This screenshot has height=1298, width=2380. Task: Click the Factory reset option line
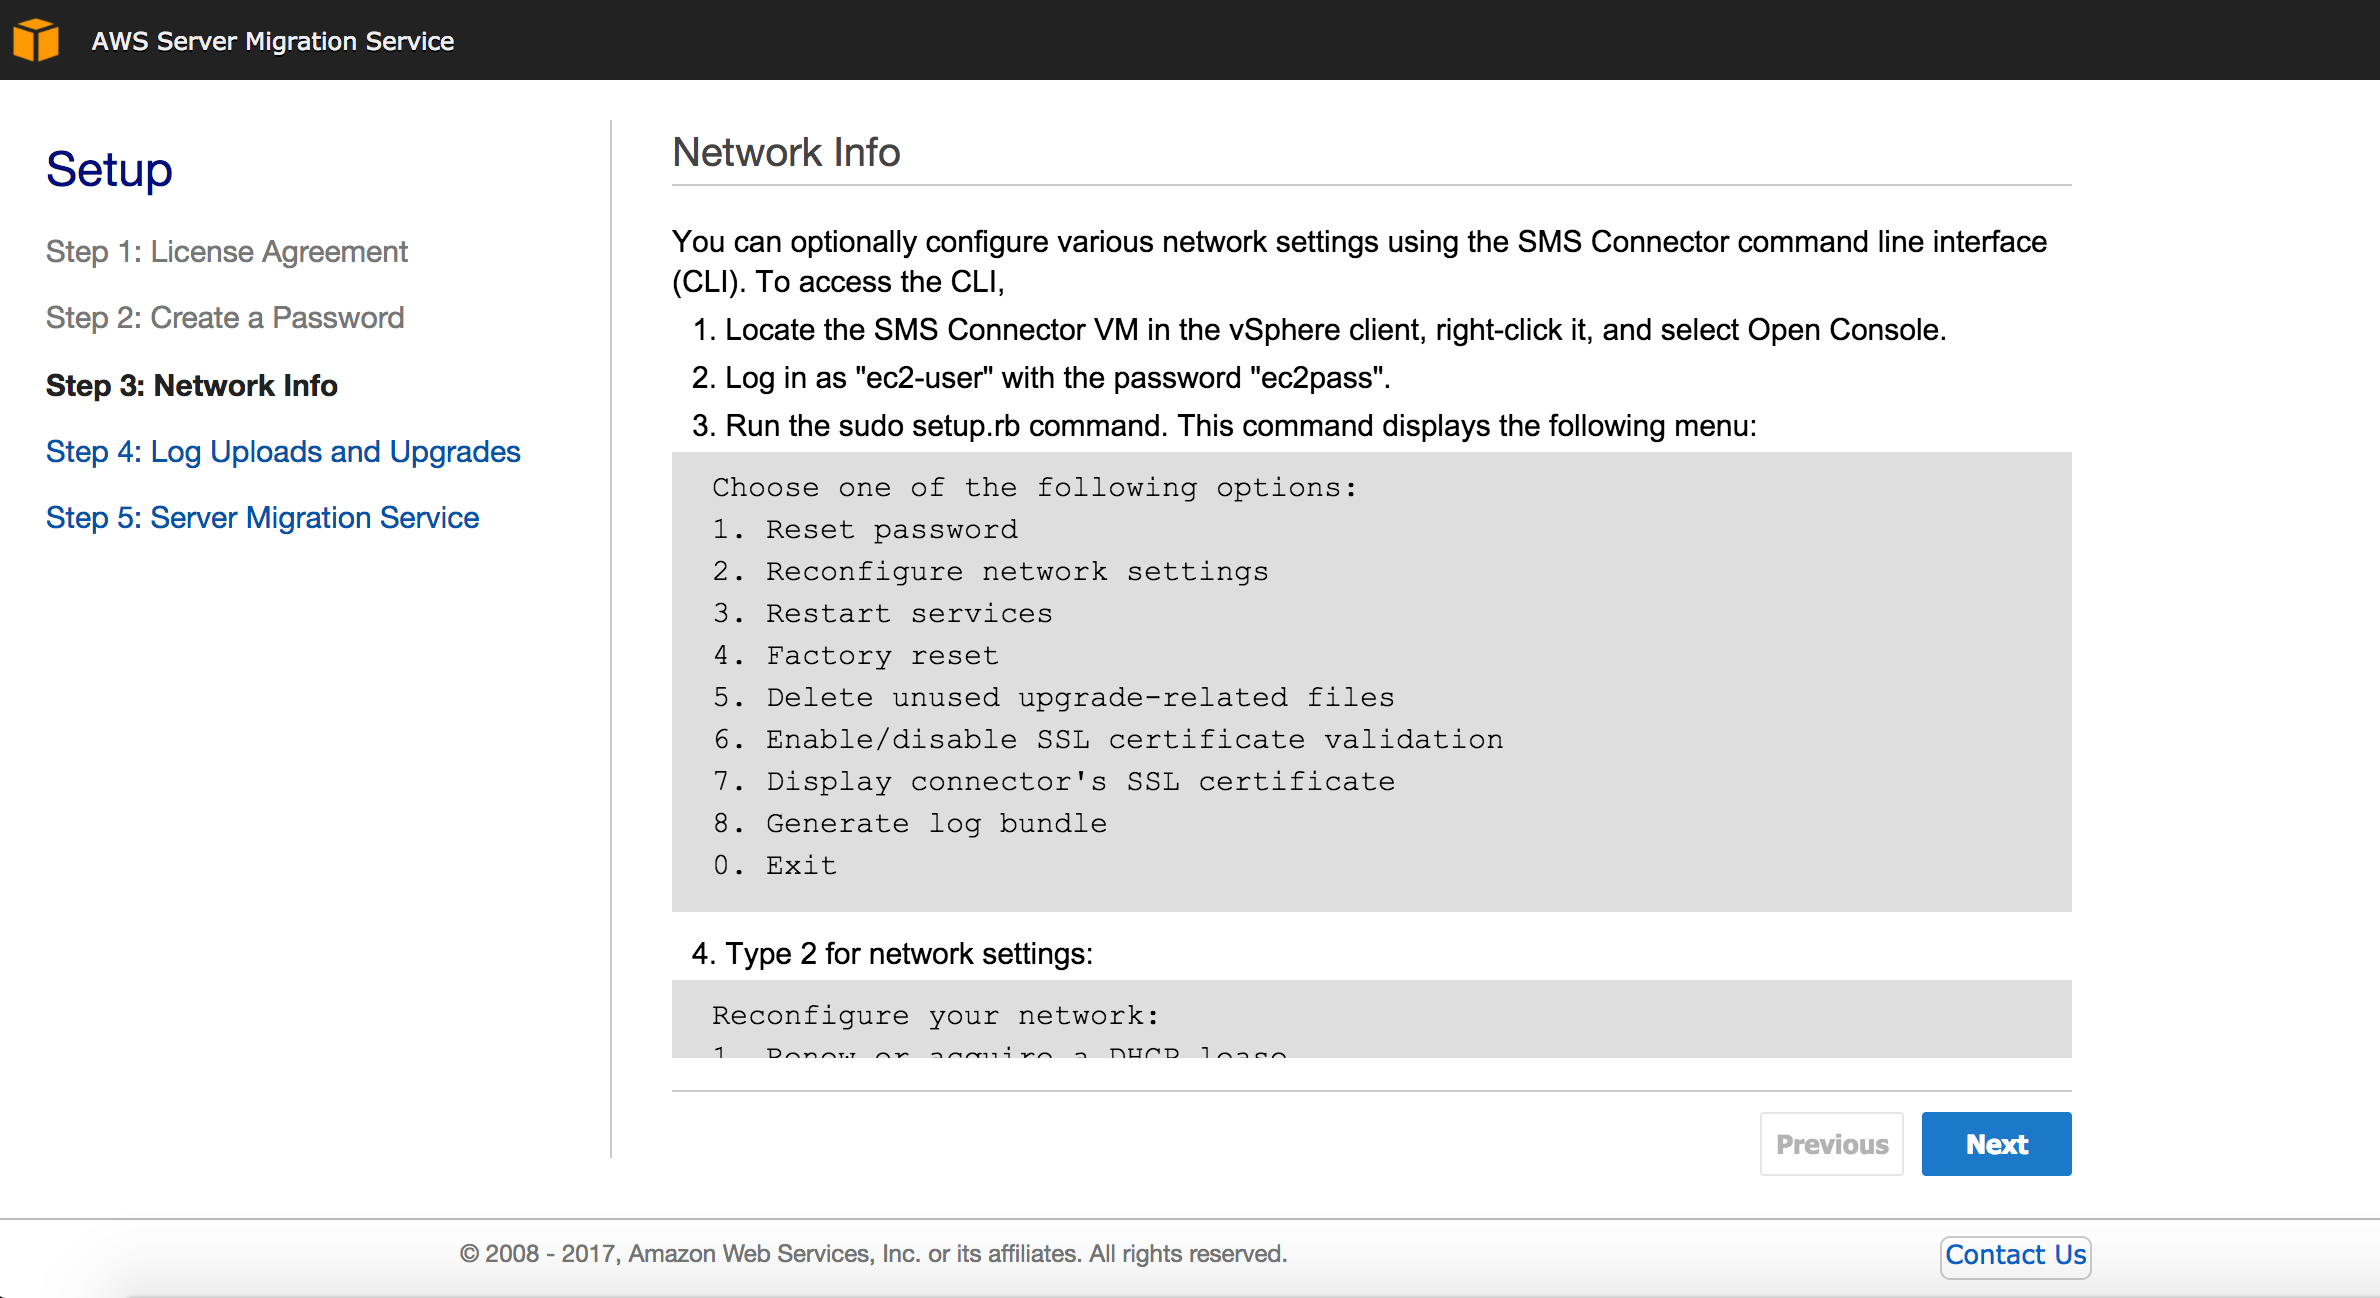click(x=856, y=655)
